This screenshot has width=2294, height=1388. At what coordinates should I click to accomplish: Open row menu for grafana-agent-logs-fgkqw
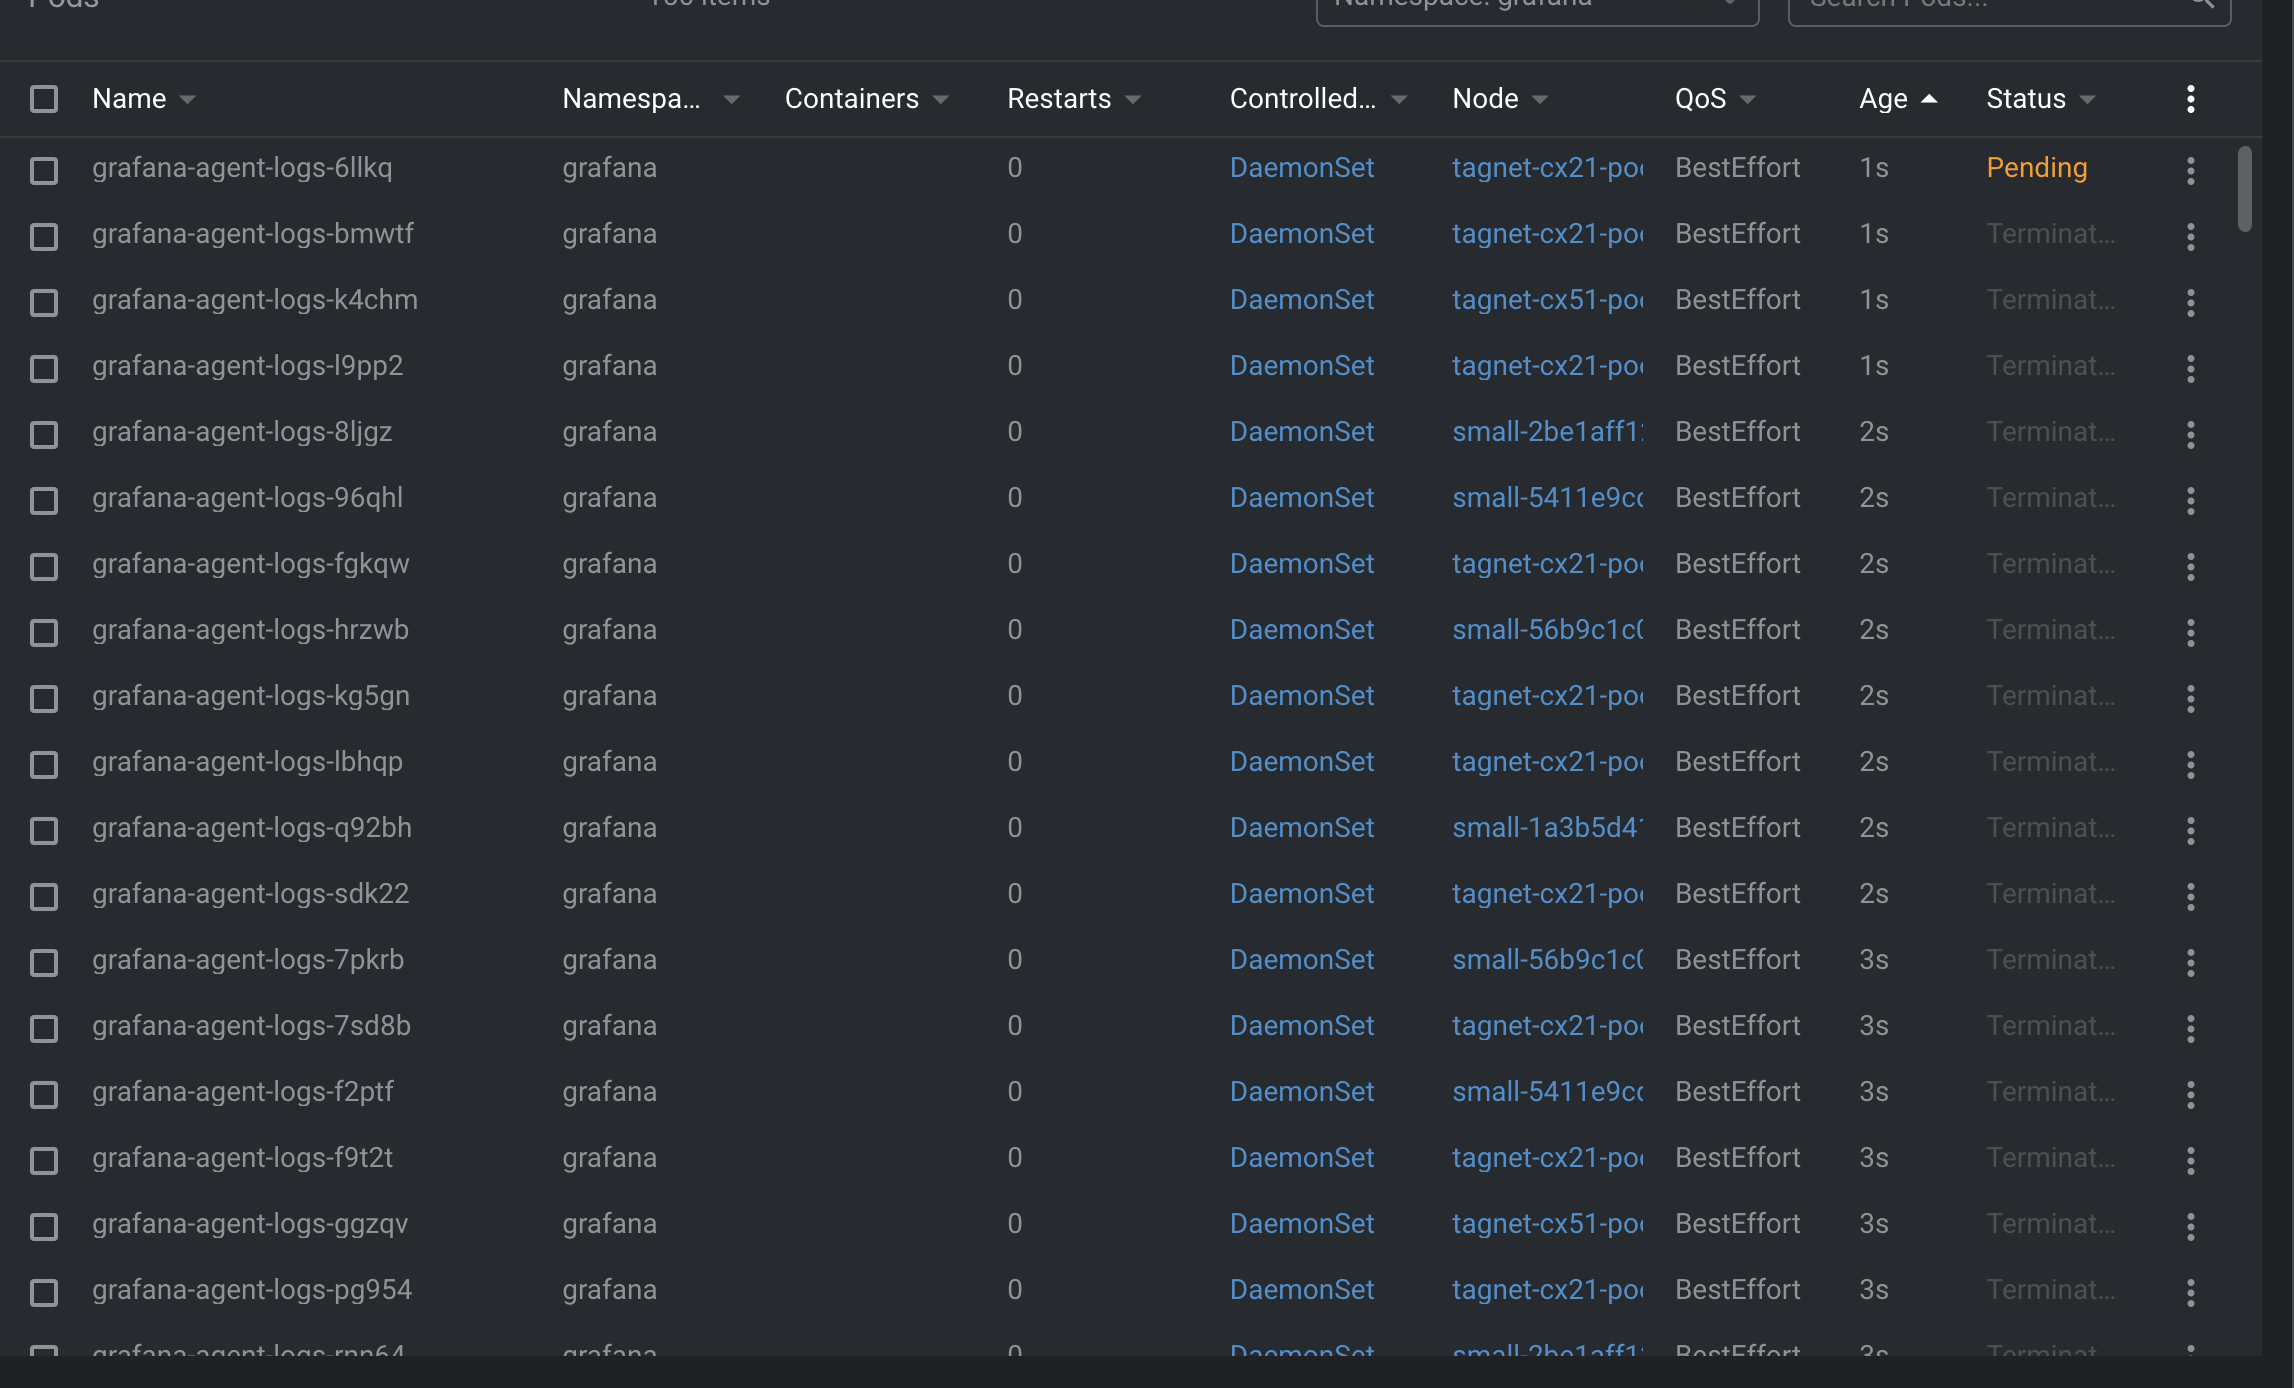2190,565
